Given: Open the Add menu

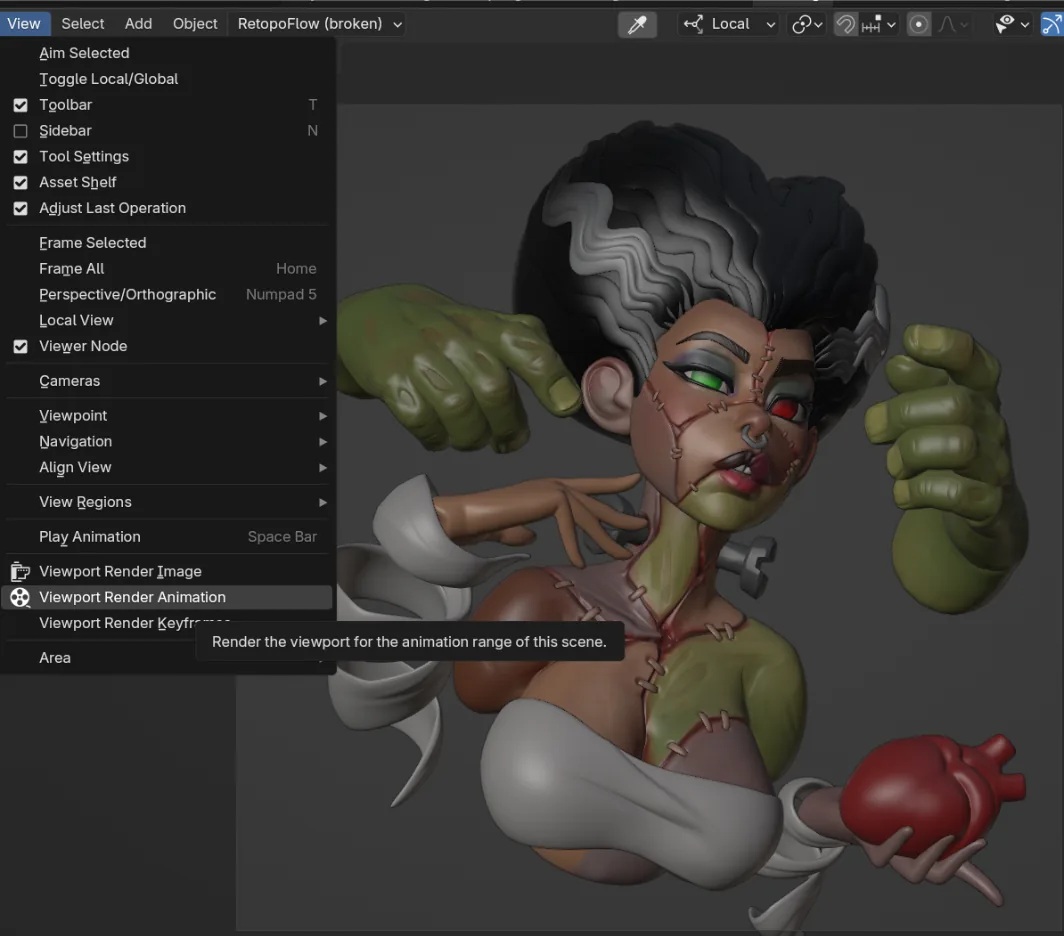Looking at the screenshot, I should 138,24.
